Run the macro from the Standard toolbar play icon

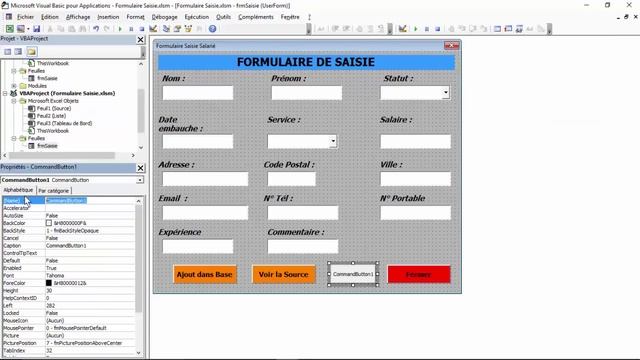(120, 29)
